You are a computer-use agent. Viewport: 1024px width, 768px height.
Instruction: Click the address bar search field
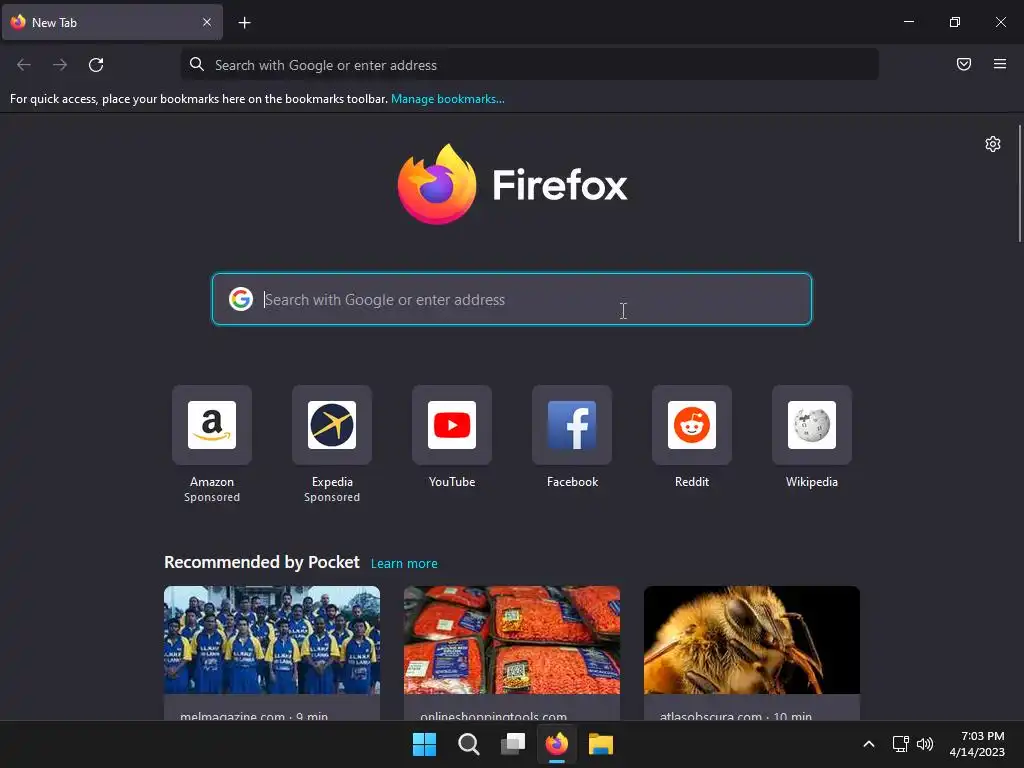[530, 65]
